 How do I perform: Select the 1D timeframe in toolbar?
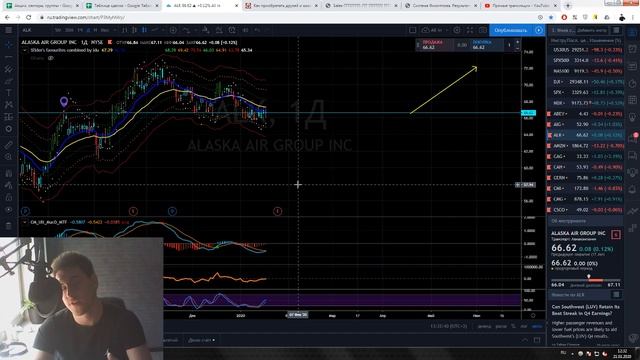coord(88,30)
